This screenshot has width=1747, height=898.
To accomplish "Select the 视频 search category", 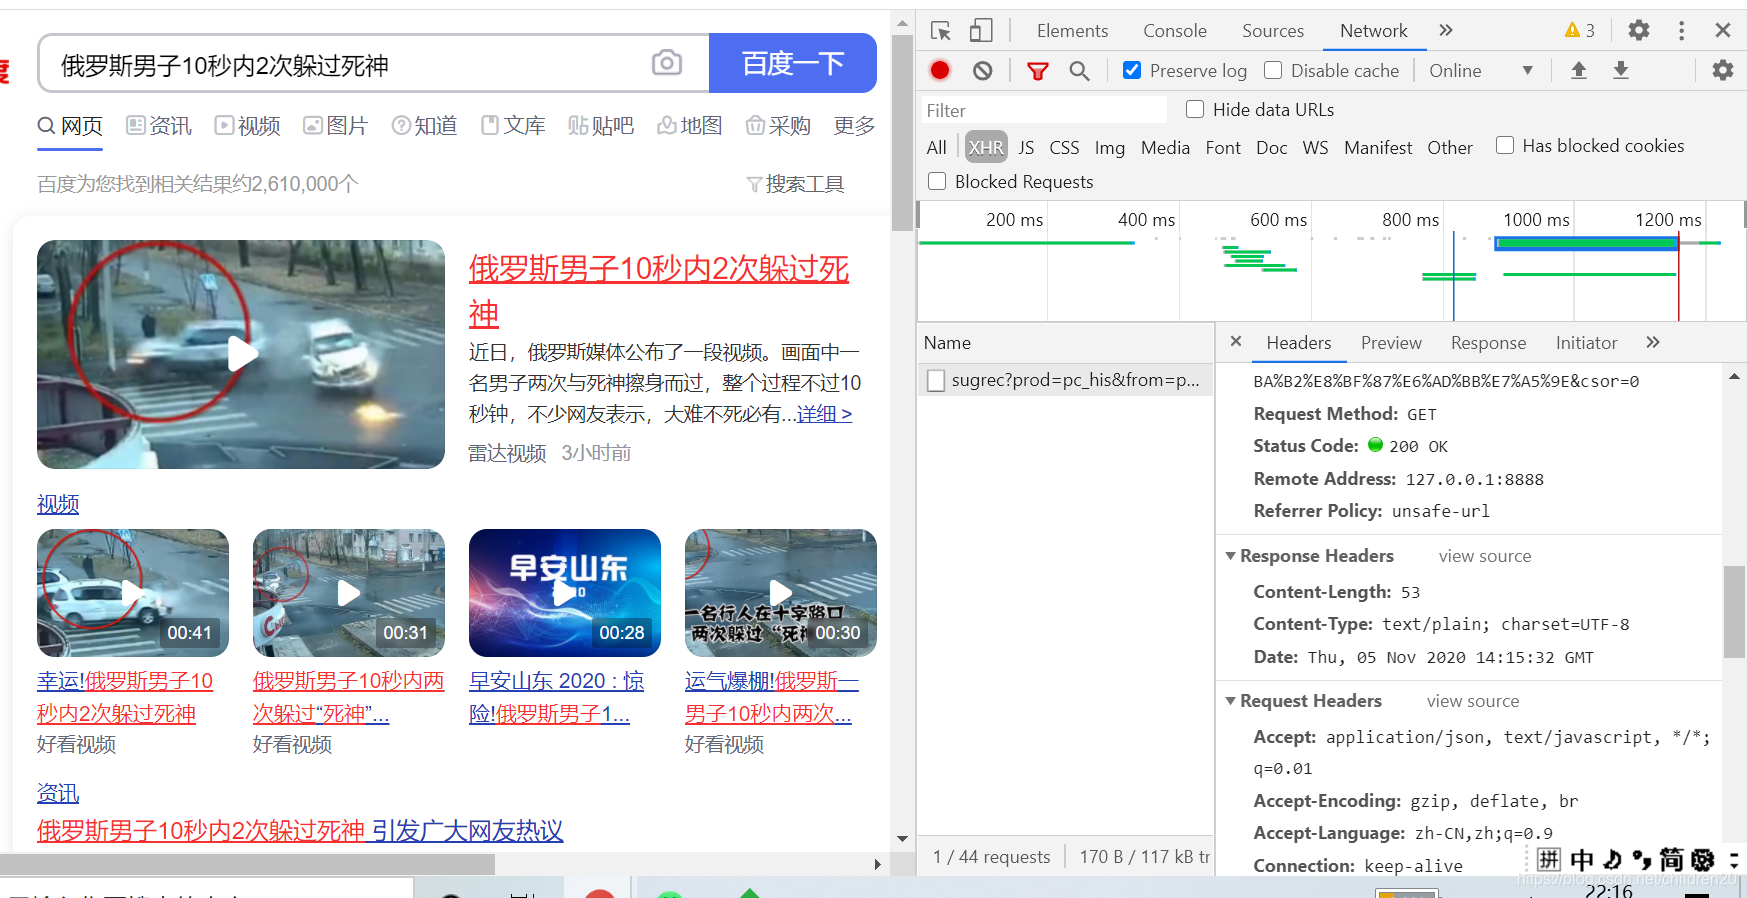I will 248,125.
